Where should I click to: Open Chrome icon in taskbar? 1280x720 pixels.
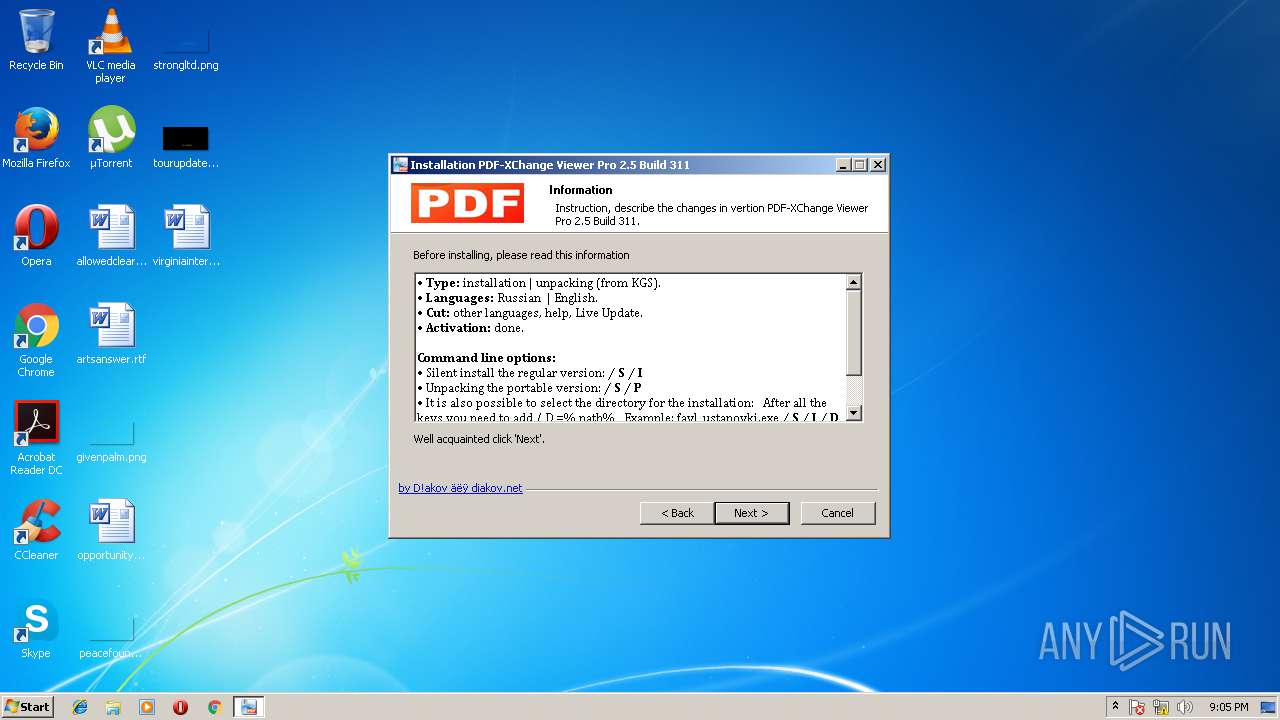pyautogui.click(x=214, y=707)
